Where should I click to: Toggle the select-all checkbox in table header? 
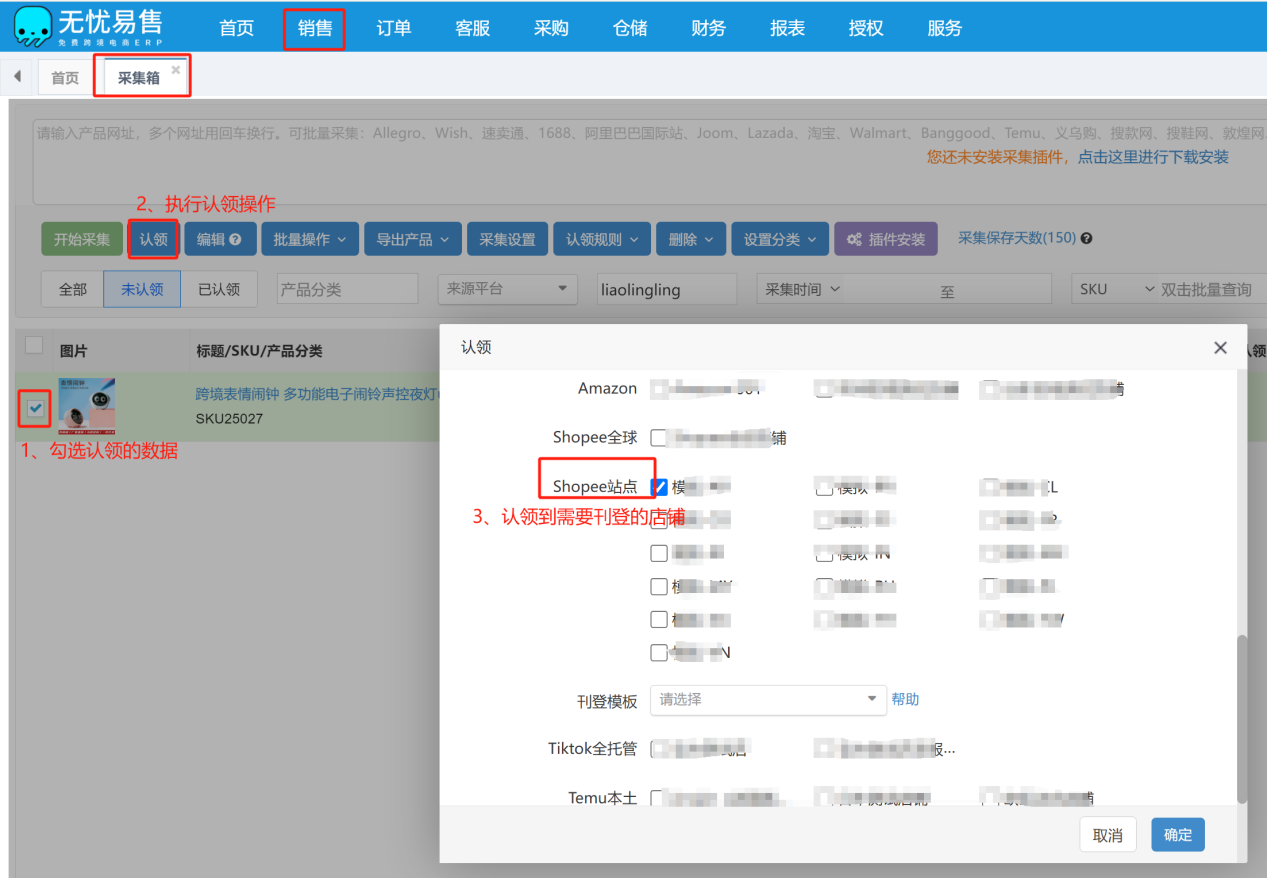click(x=34, y=346)
